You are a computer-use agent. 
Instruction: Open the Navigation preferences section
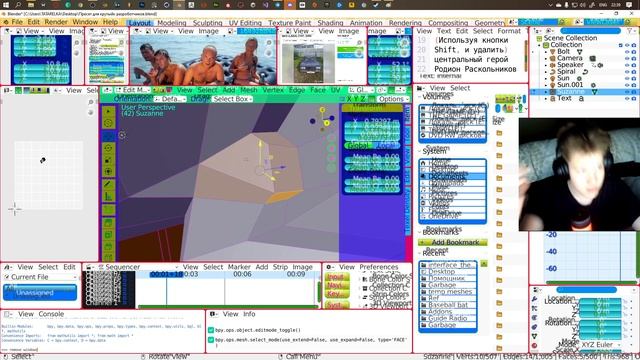coord(337,285)
